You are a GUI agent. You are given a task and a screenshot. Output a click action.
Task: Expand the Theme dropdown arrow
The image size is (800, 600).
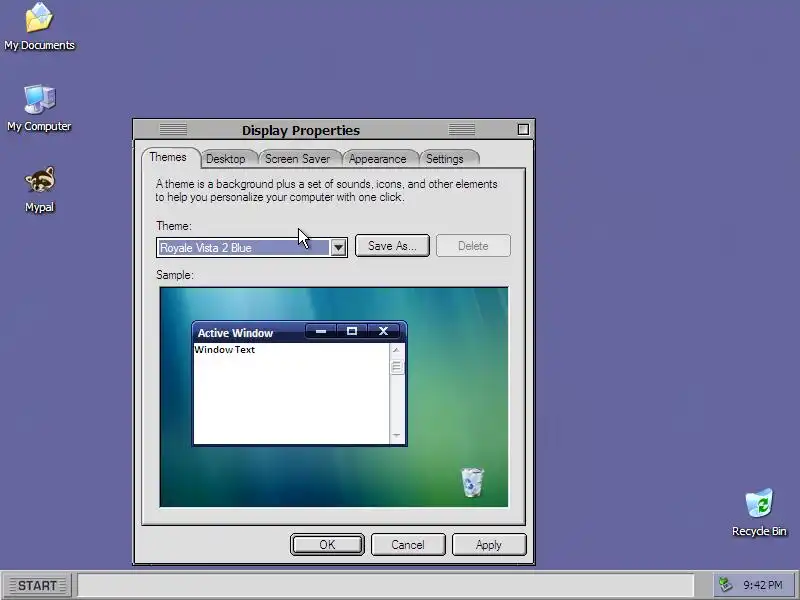338,248
